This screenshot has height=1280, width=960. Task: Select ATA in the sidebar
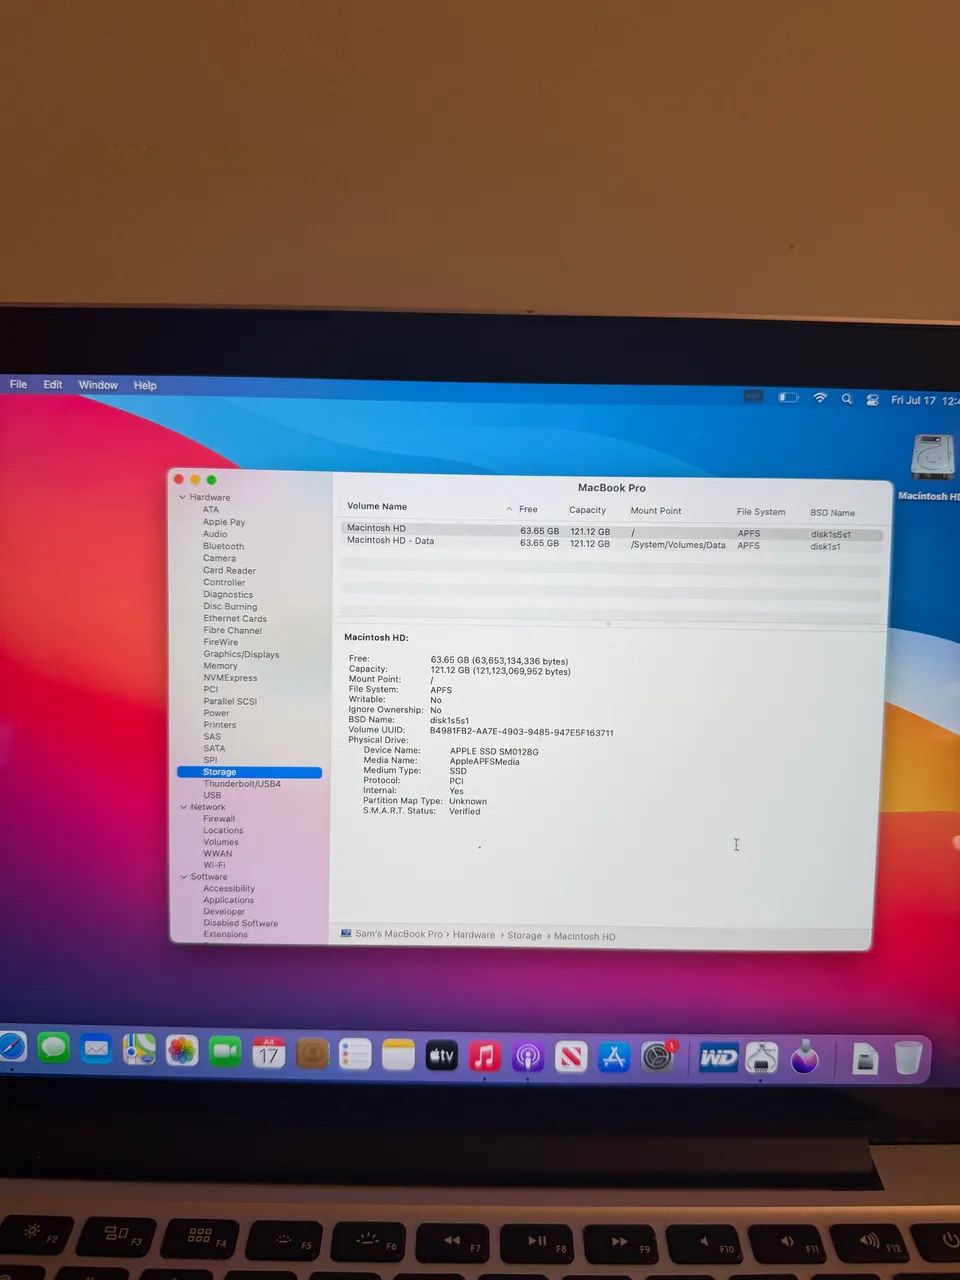coord(211,509)
